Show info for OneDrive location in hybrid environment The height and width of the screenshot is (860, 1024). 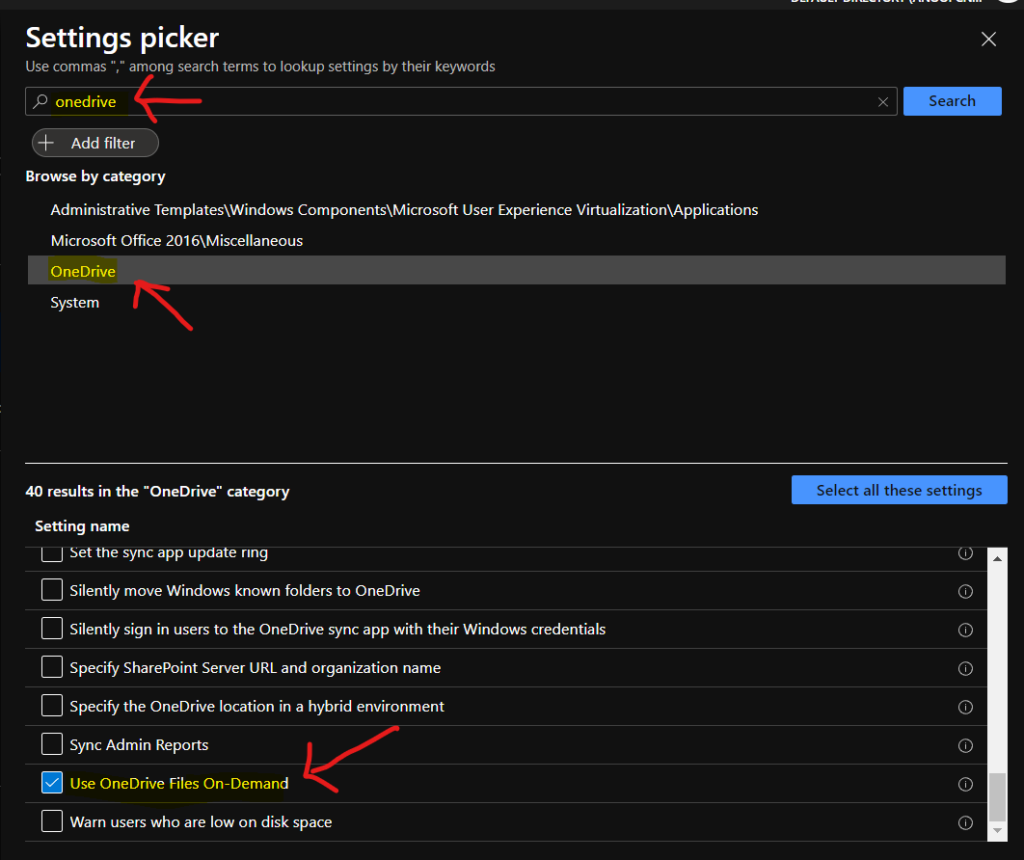click(965, 707)
